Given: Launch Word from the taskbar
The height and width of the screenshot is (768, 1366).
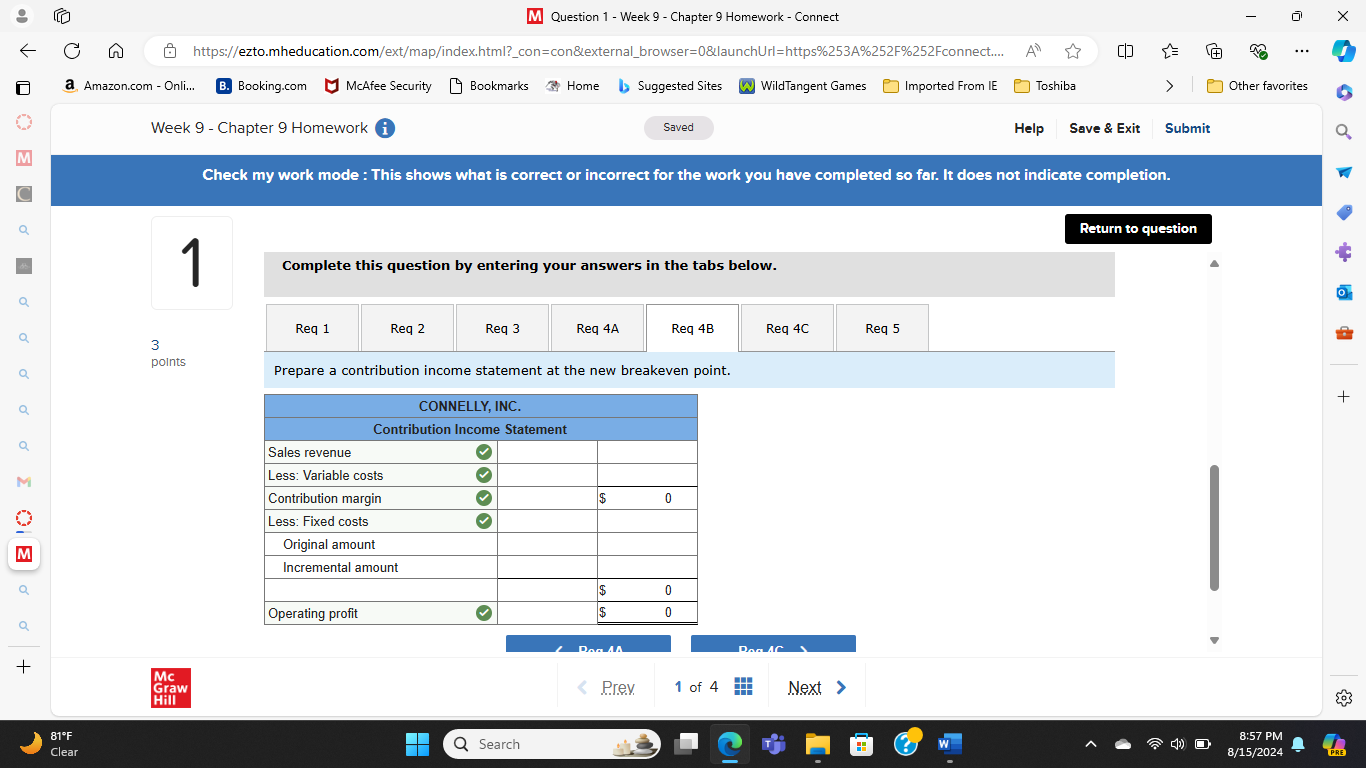Looking at the screenshot, I should coord(948,744).
